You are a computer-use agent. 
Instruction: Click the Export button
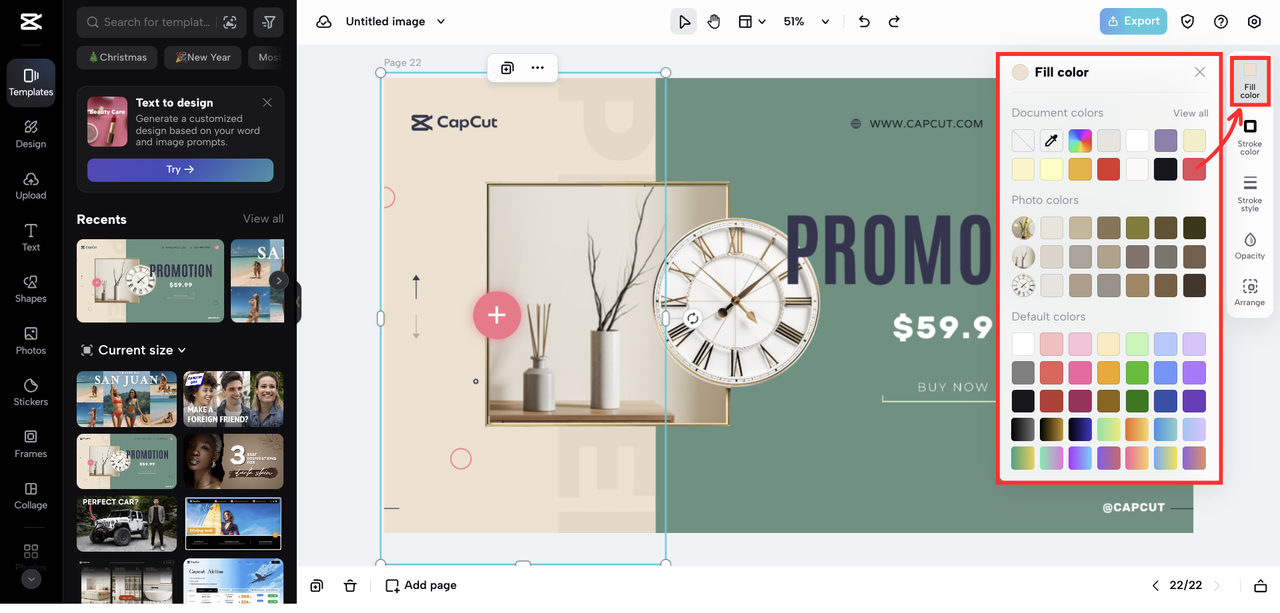click(1133, 21)
